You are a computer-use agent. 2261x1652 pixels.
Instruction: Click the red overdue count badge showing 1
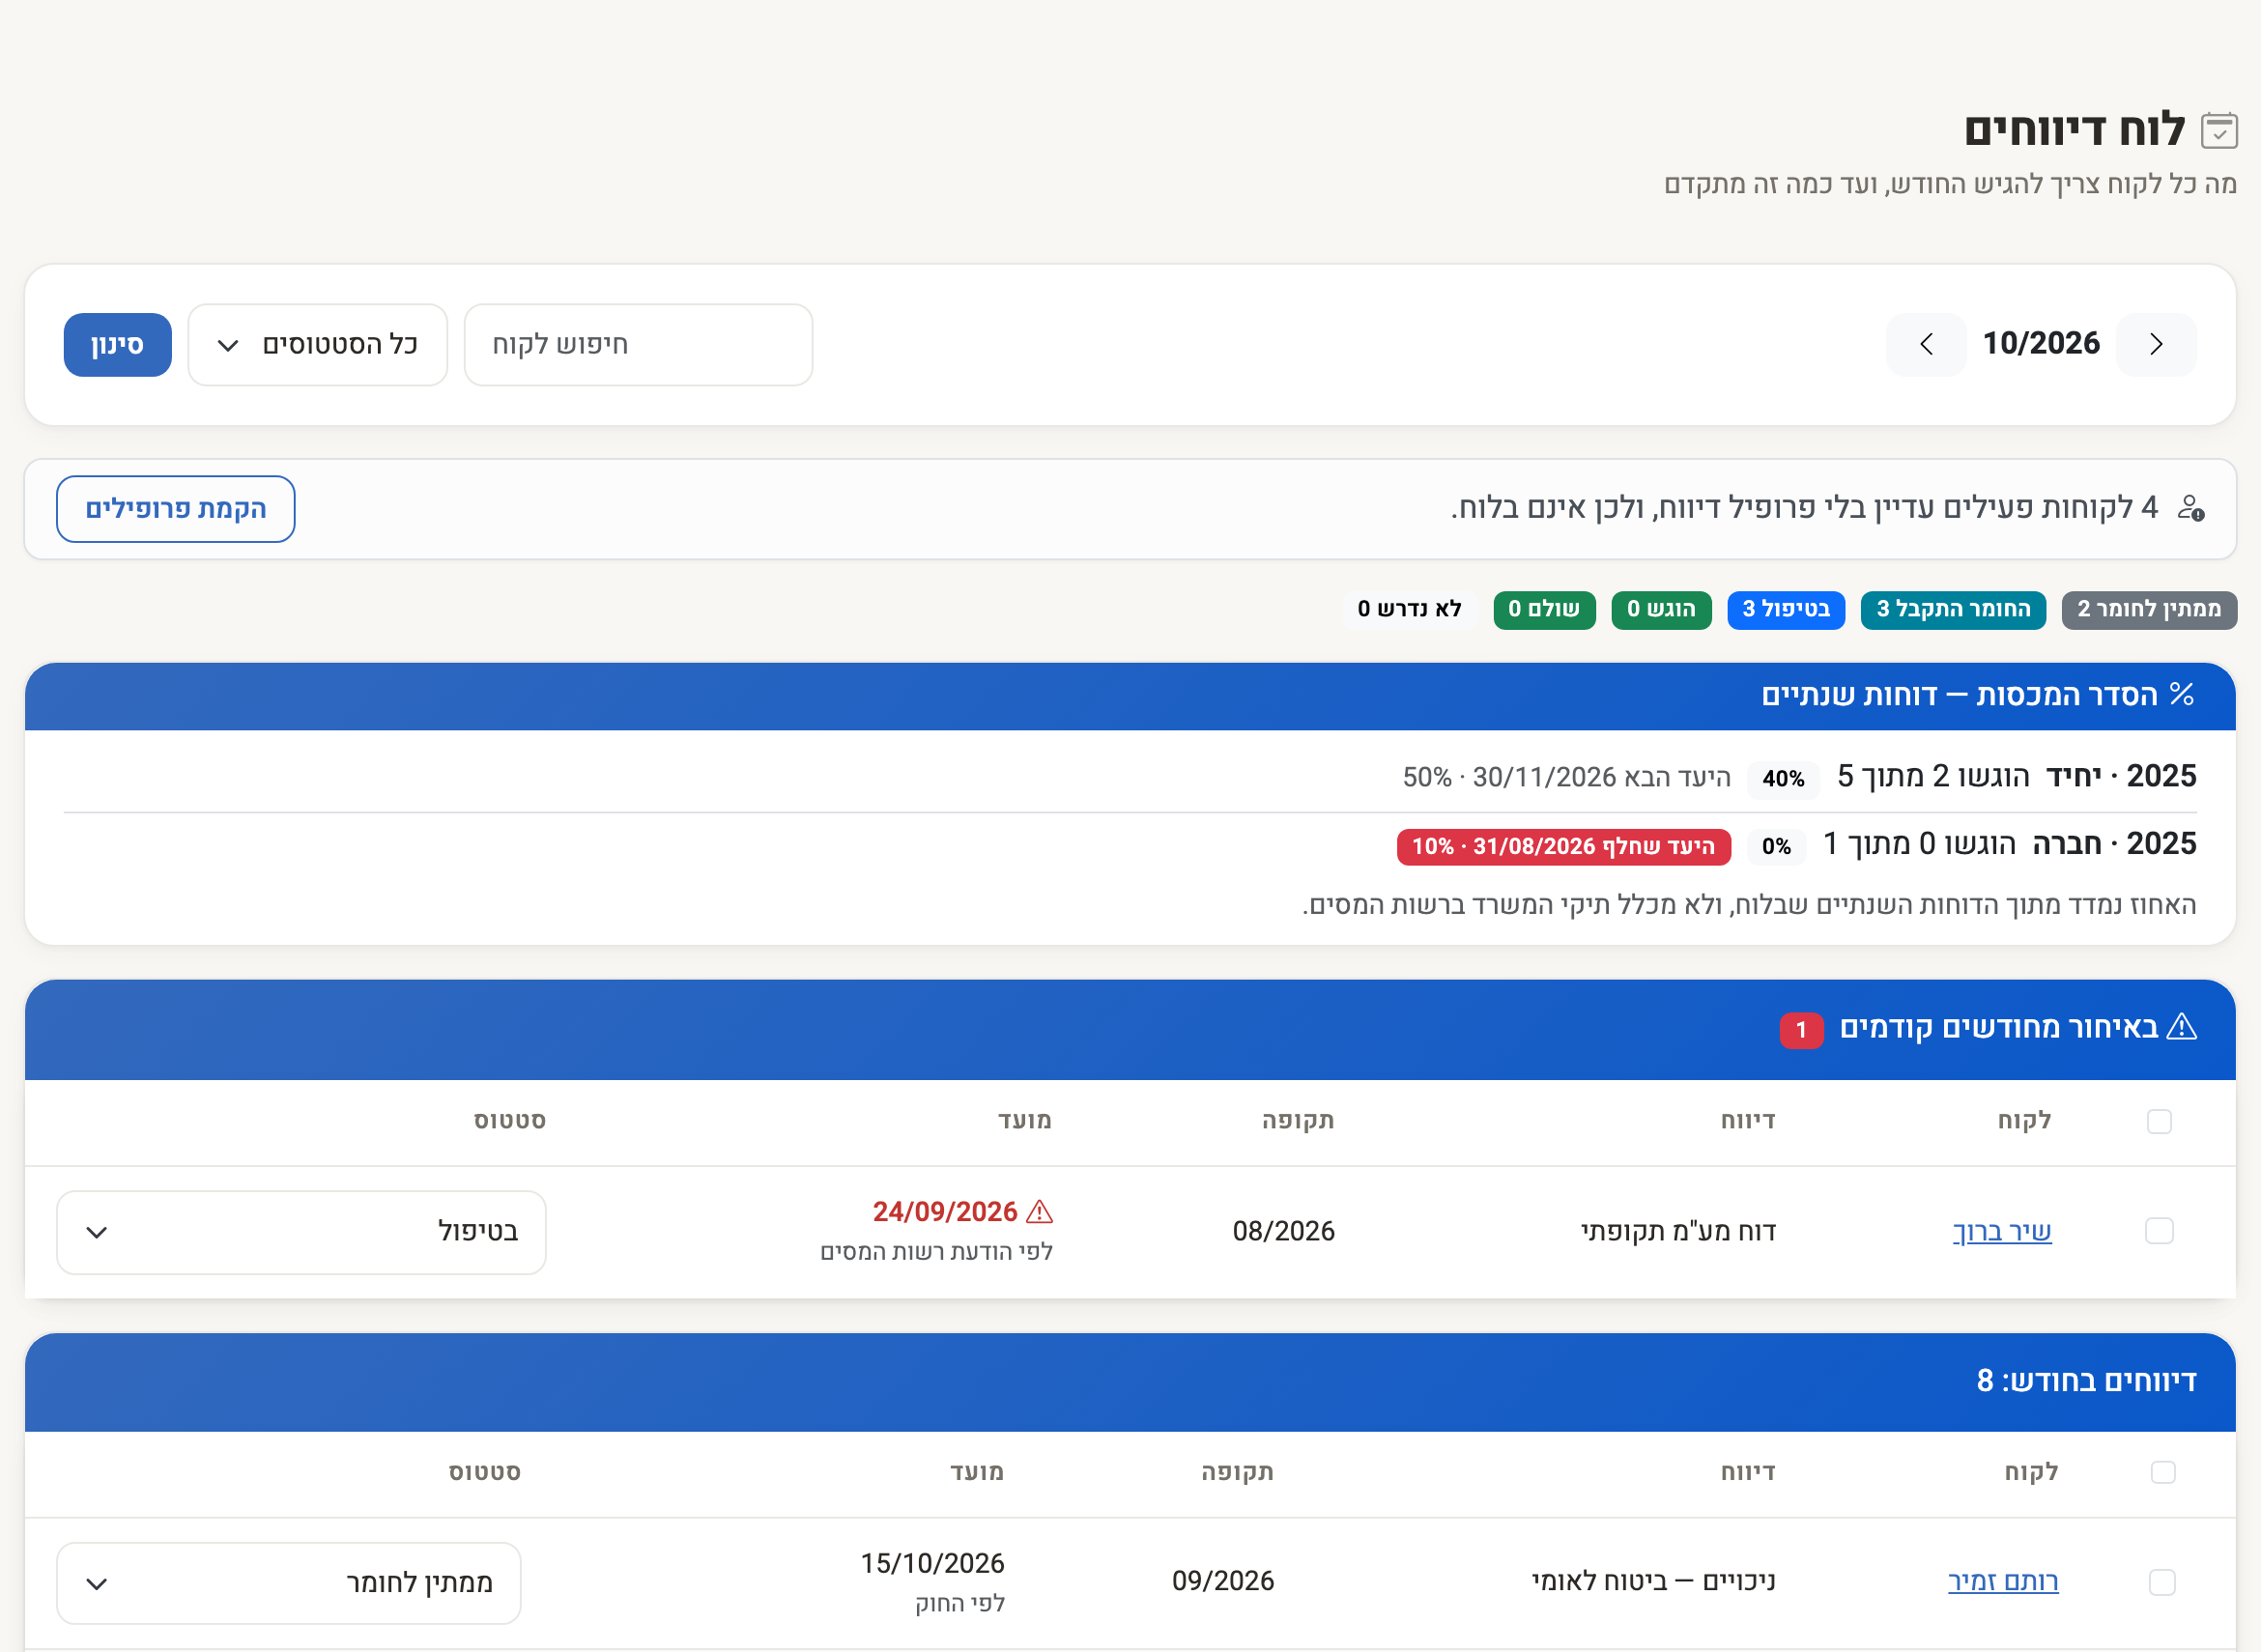coord(1801,1029)
